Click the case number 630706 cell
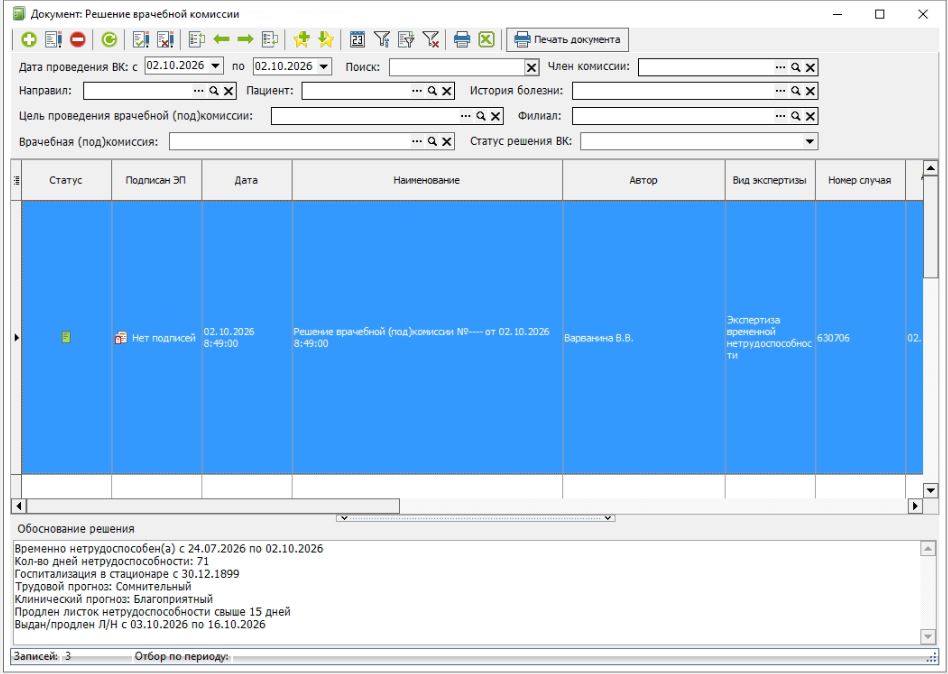Viewport: 948px width, 674px height. pyautogui.click(x=860, y=338)
